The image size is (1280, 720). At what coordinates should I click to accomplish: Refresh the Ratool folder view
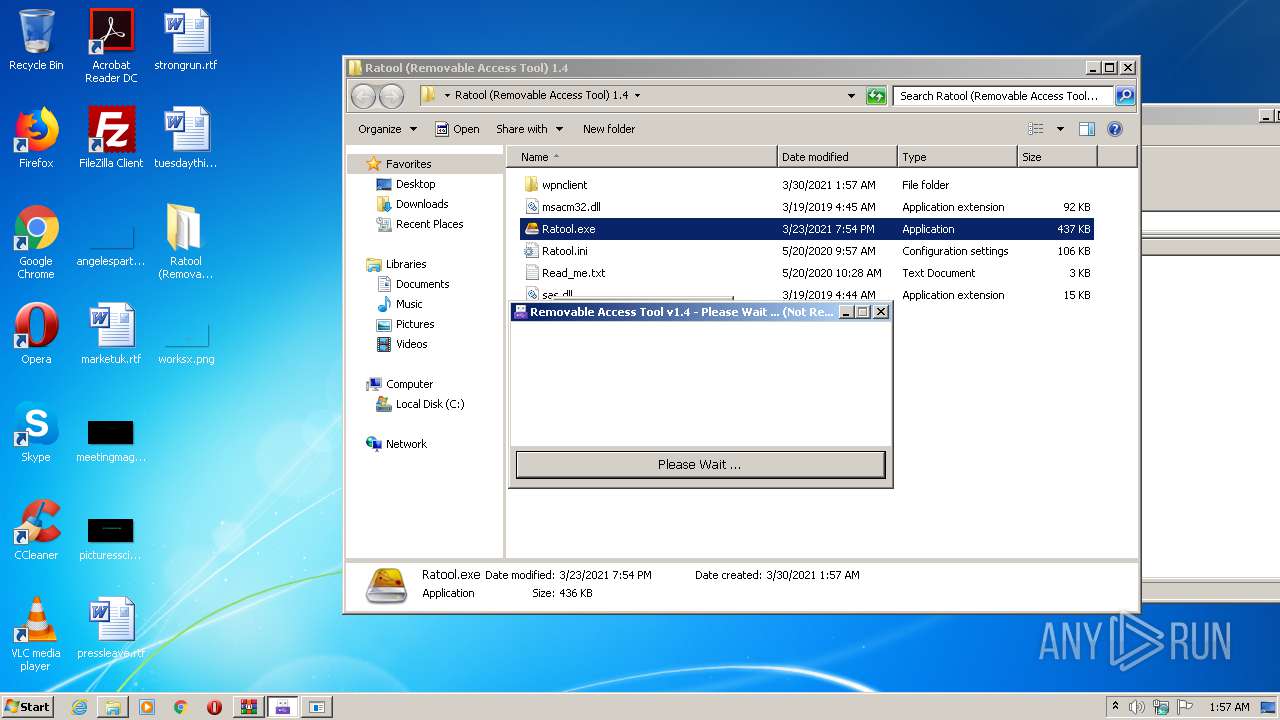click(x=876, y=96)
